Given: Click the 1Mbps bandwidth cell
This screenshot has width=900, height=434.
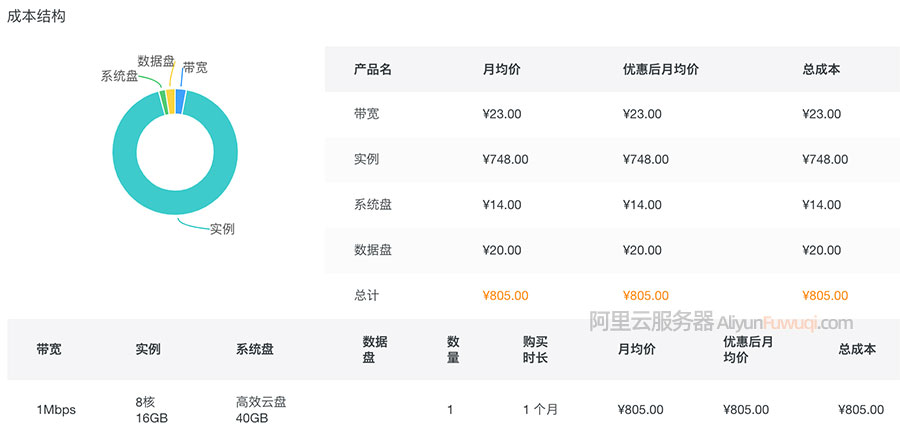Looking at the screenshot, I should click(56, 409).
